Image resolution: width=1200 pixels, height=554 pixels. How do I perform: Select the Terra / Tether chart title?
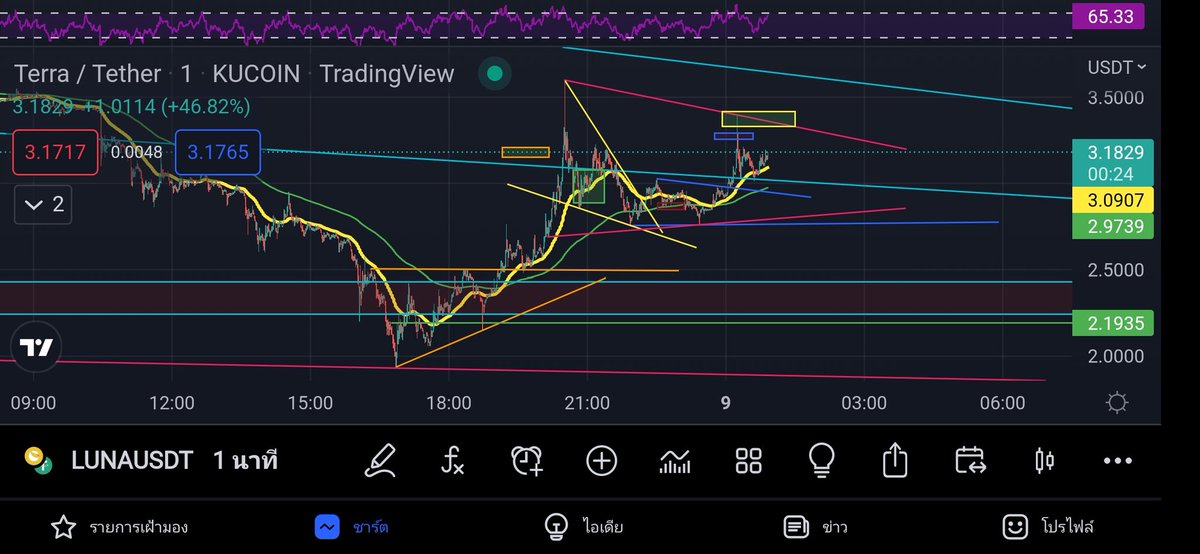87,74
